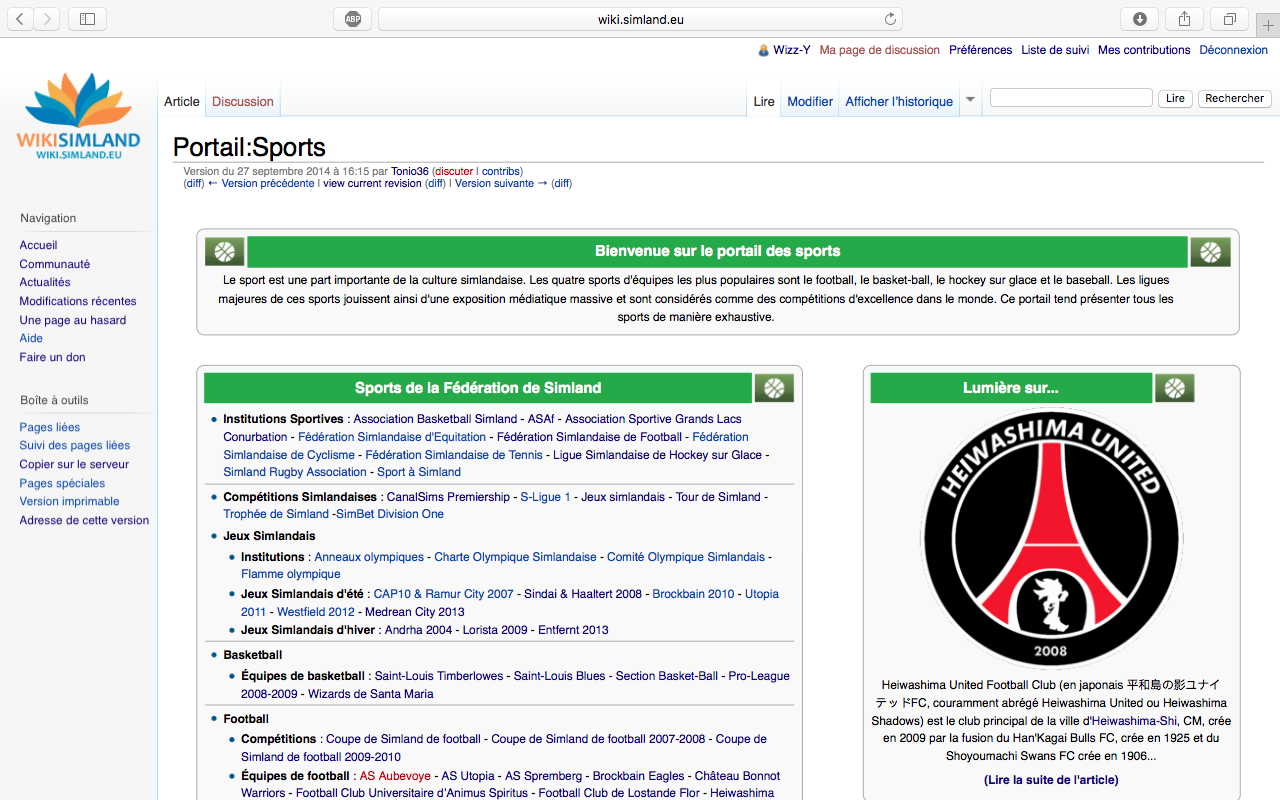The image size is (1280, 800).
Task: Reload the page with the refresh icon
Action: point(890,19)
